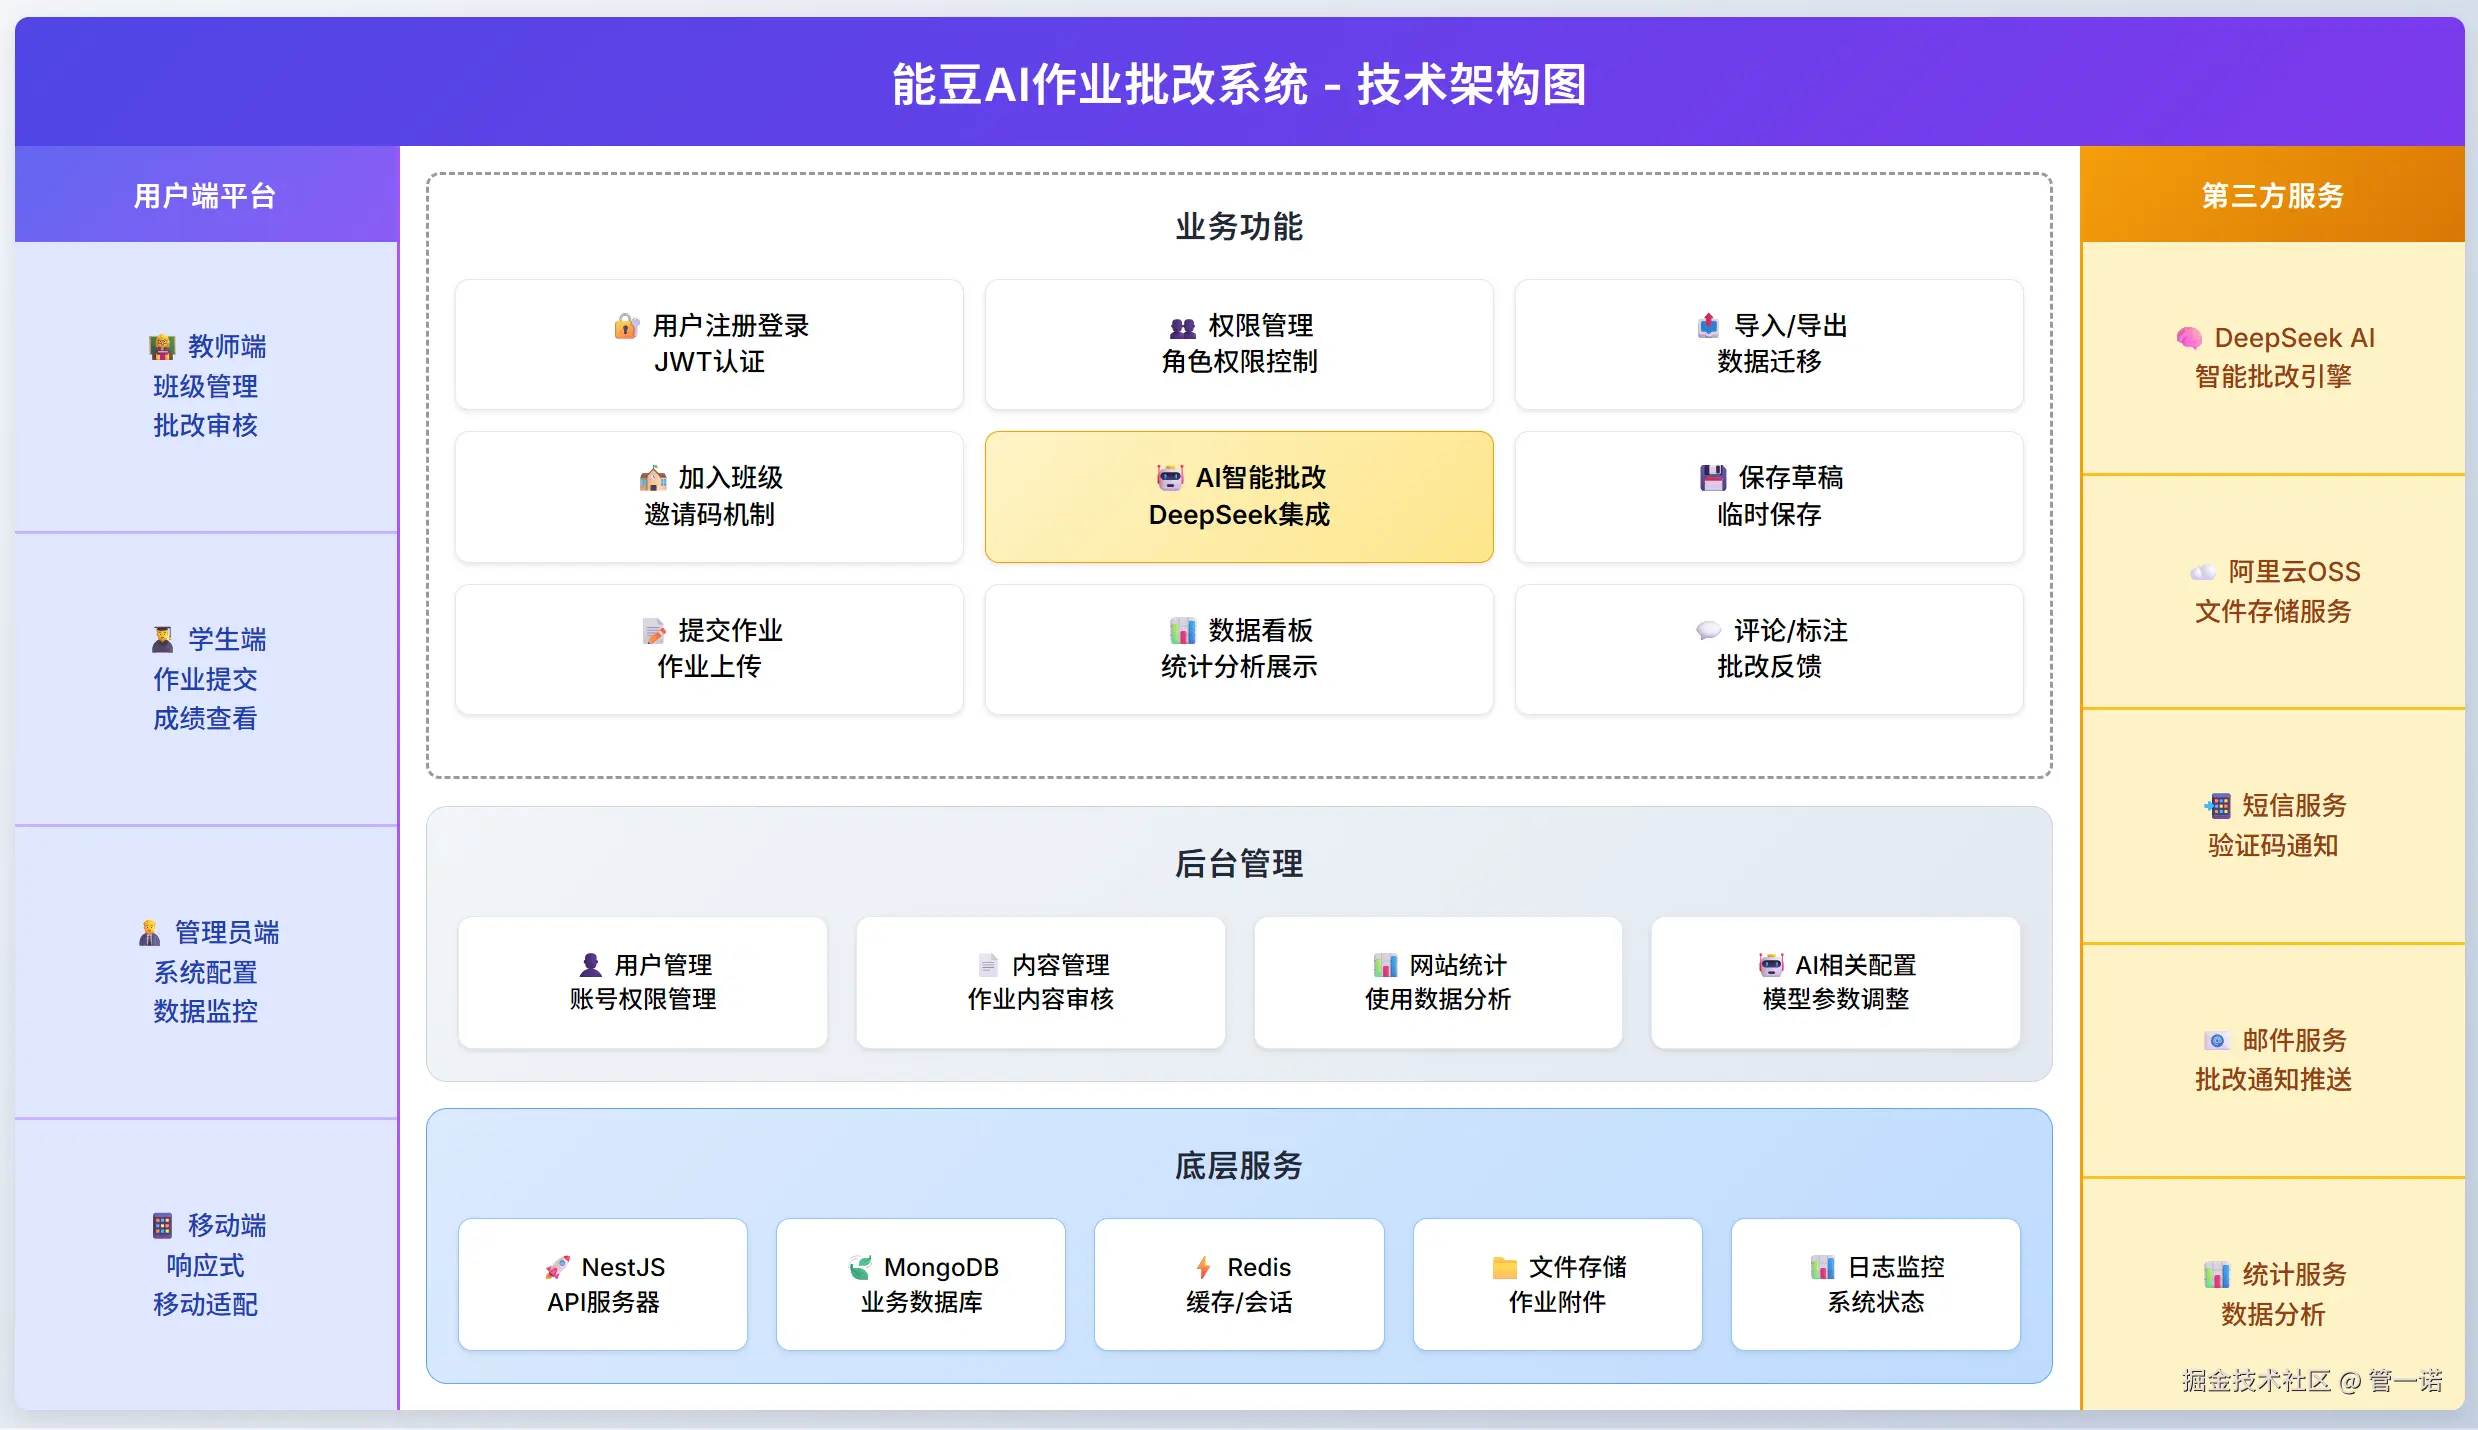2478x1430 pixels.
Task: Select the 用户端平台 header
Action: coord(206,195)
